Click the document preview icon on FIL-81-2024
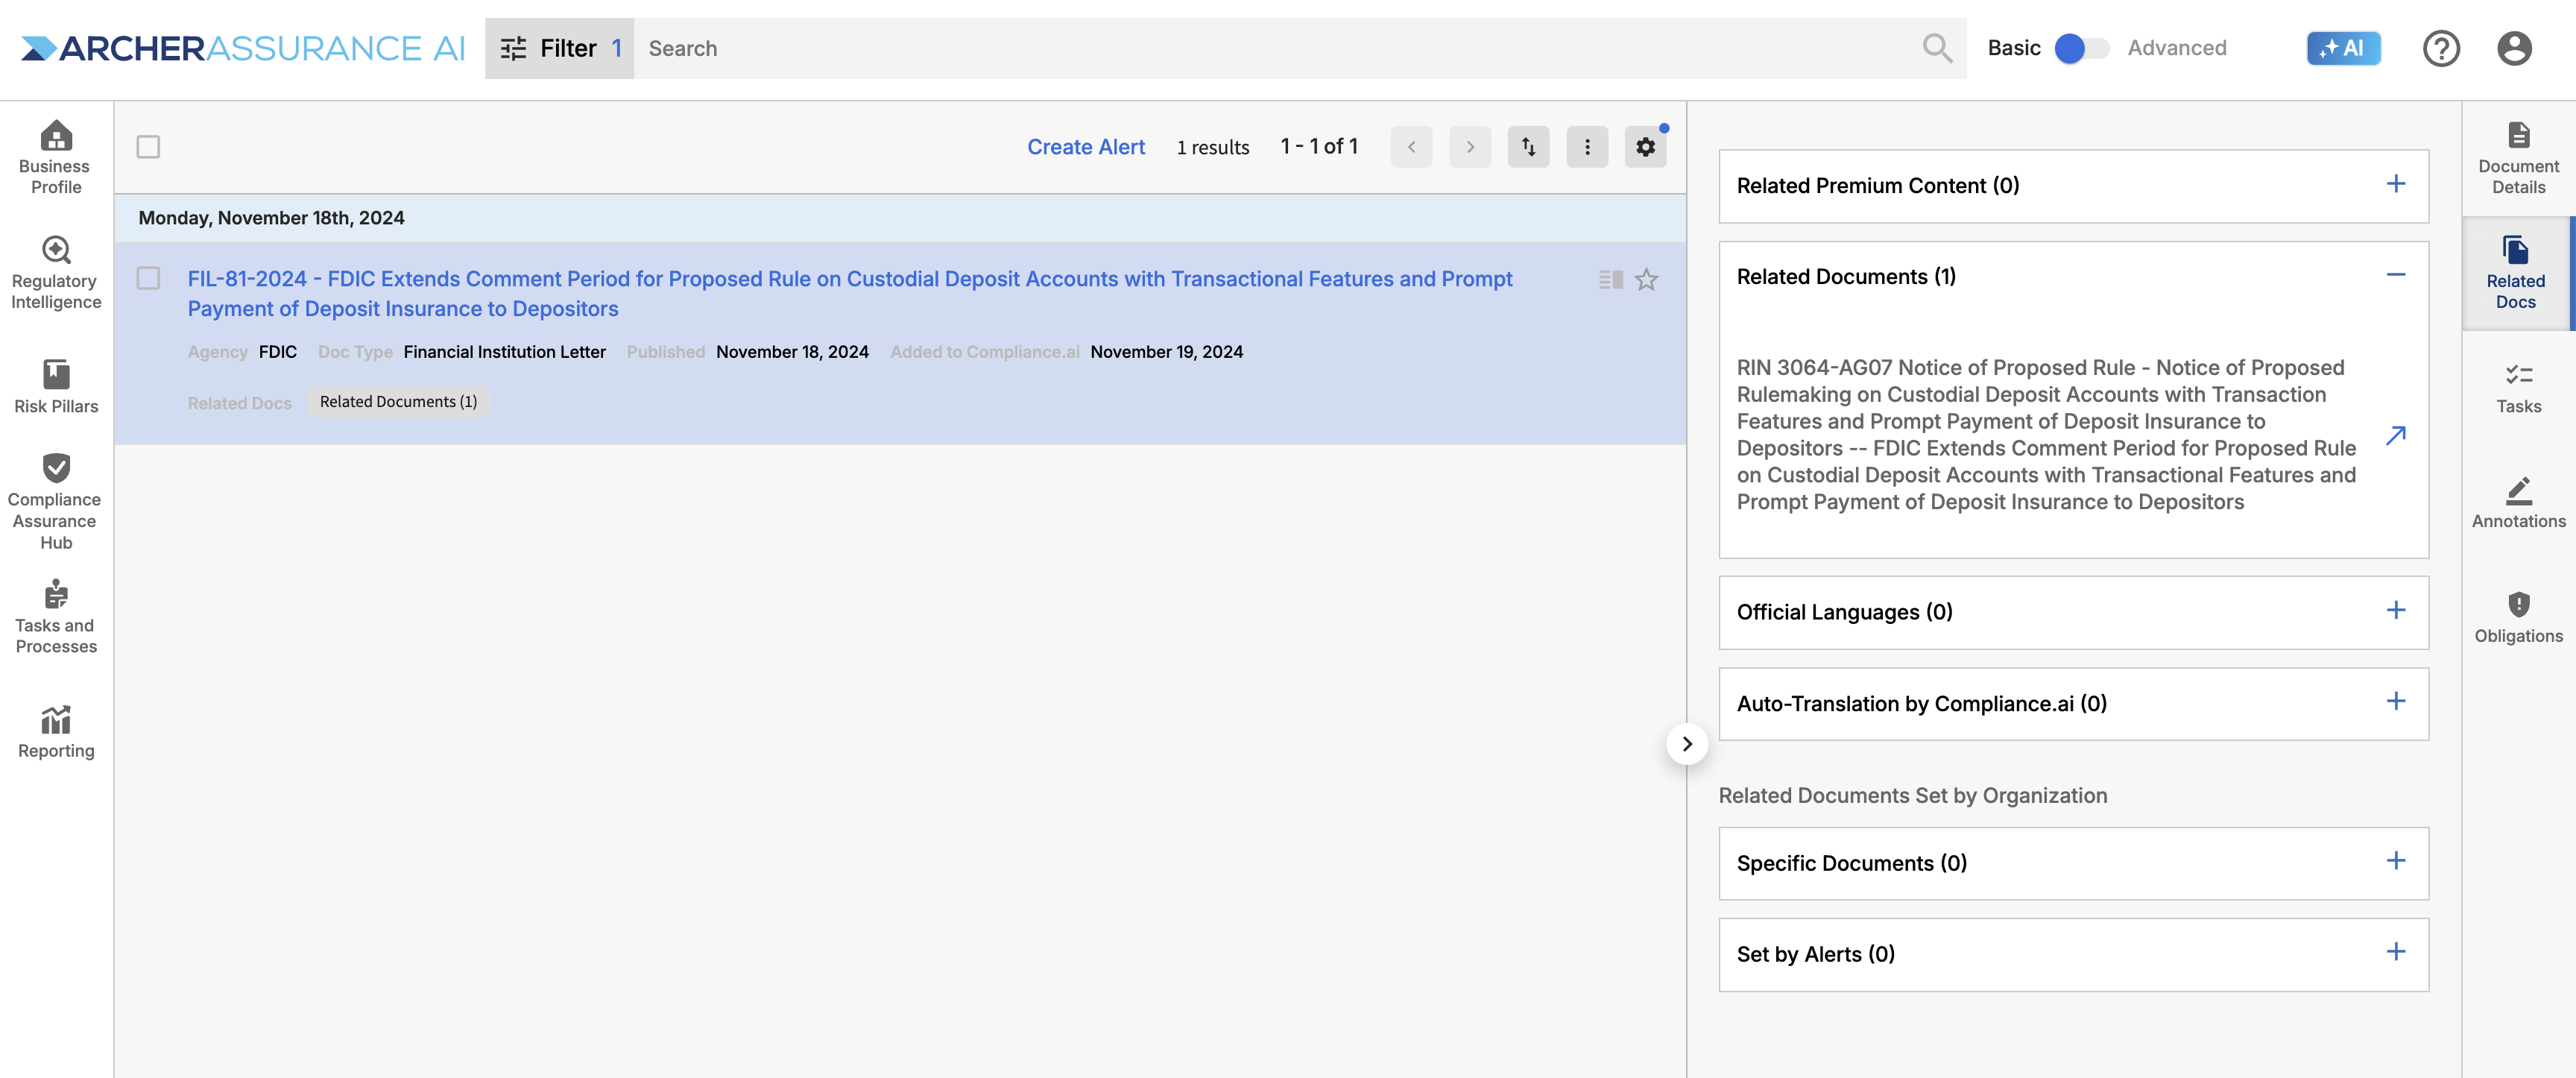Viewport: 2576px width, 1078px height. click(1610, 280)
